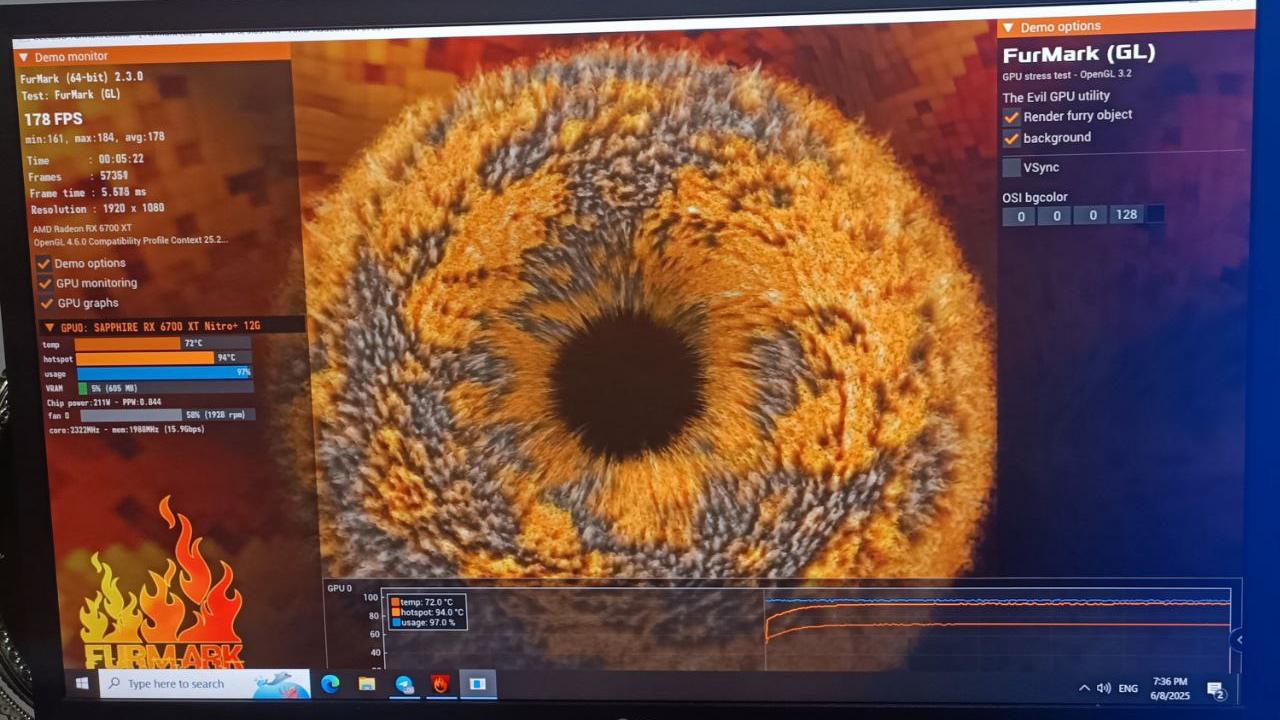Show hidden system tray icons
This screenshot has height=720, width=1280.
tap(1084, 688)
